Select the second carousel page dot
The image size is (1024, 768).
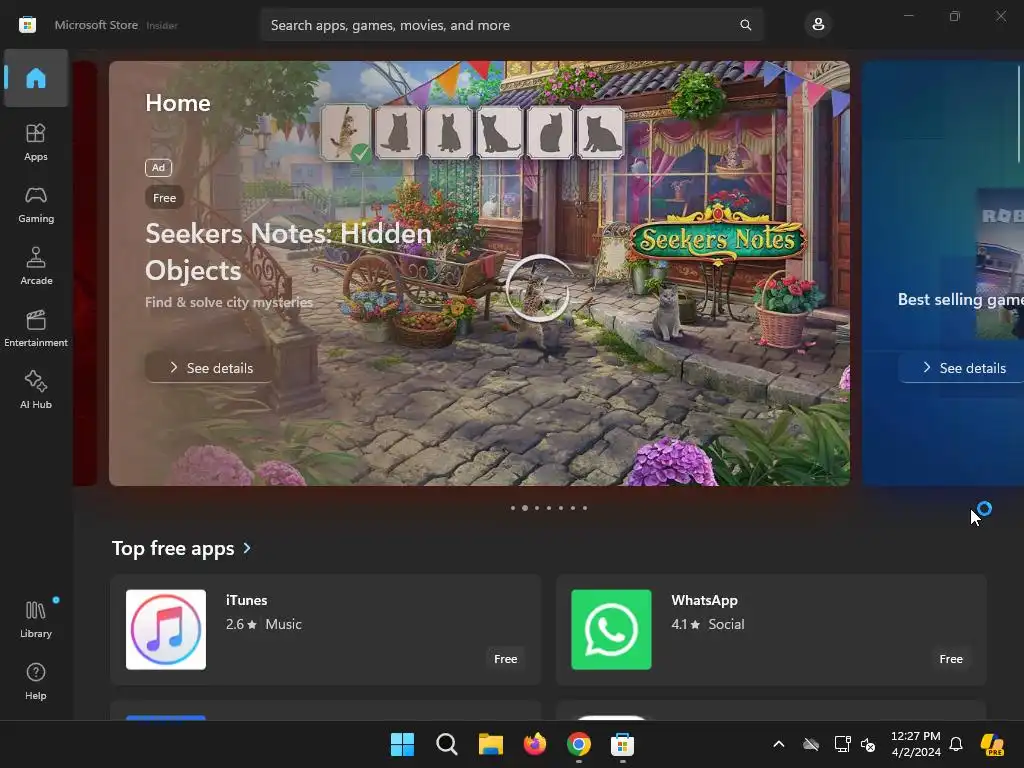point(524,508)
